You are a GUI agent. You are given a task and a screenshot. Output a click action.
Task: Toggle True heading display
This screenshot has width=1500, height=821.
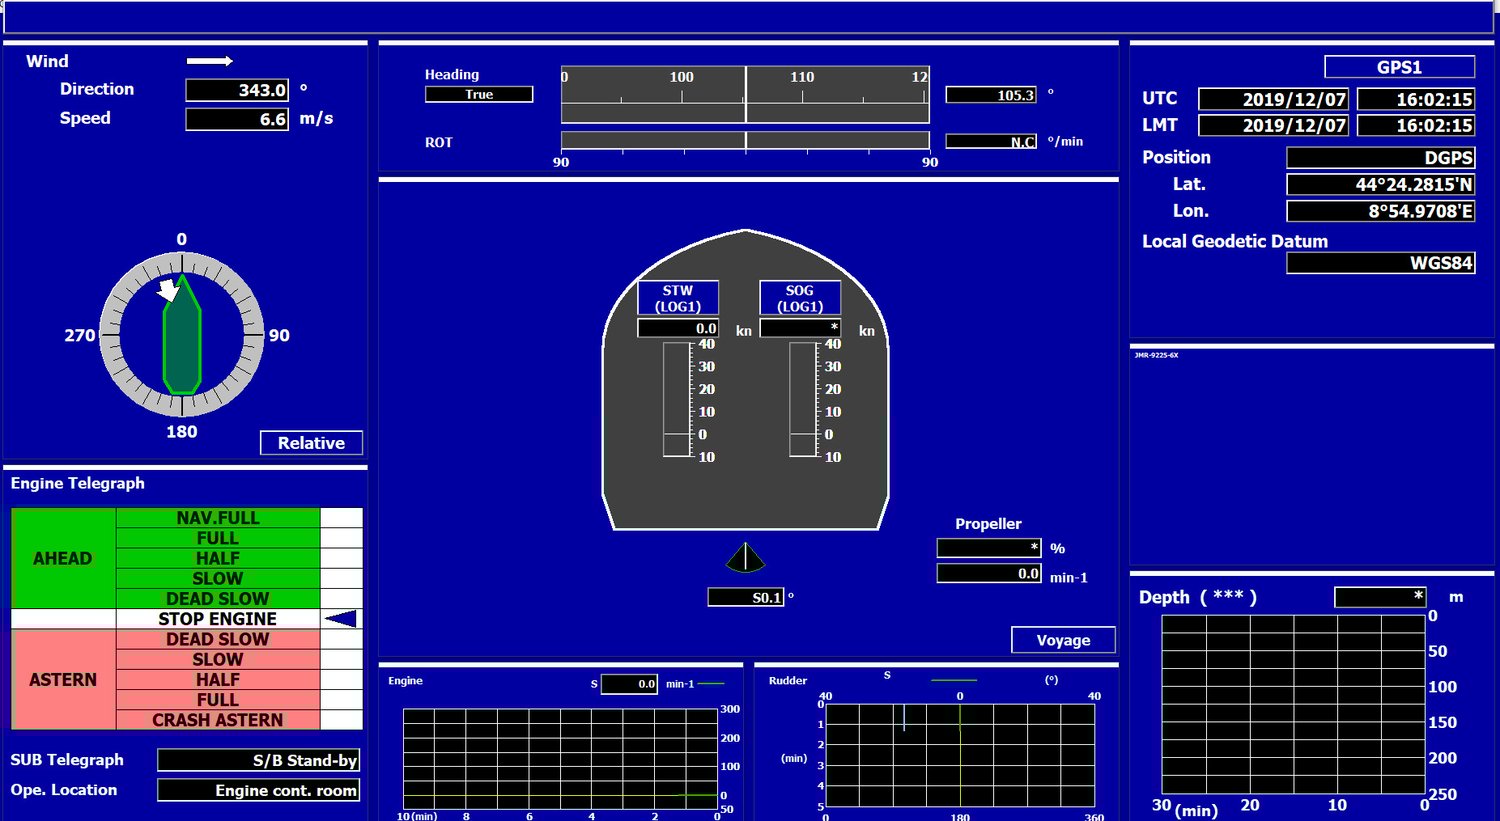click(x=479, y=94)
